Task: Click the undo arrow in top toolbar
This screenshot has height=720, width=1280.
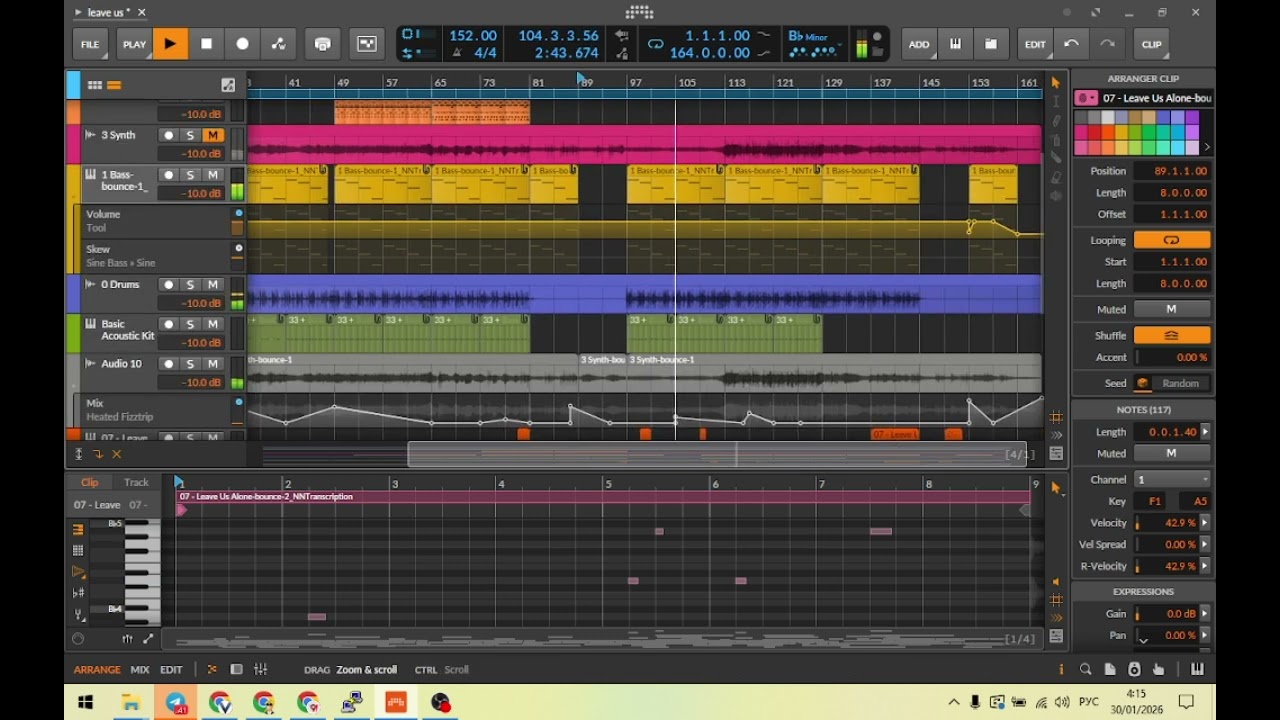Action: [1071, 44]
